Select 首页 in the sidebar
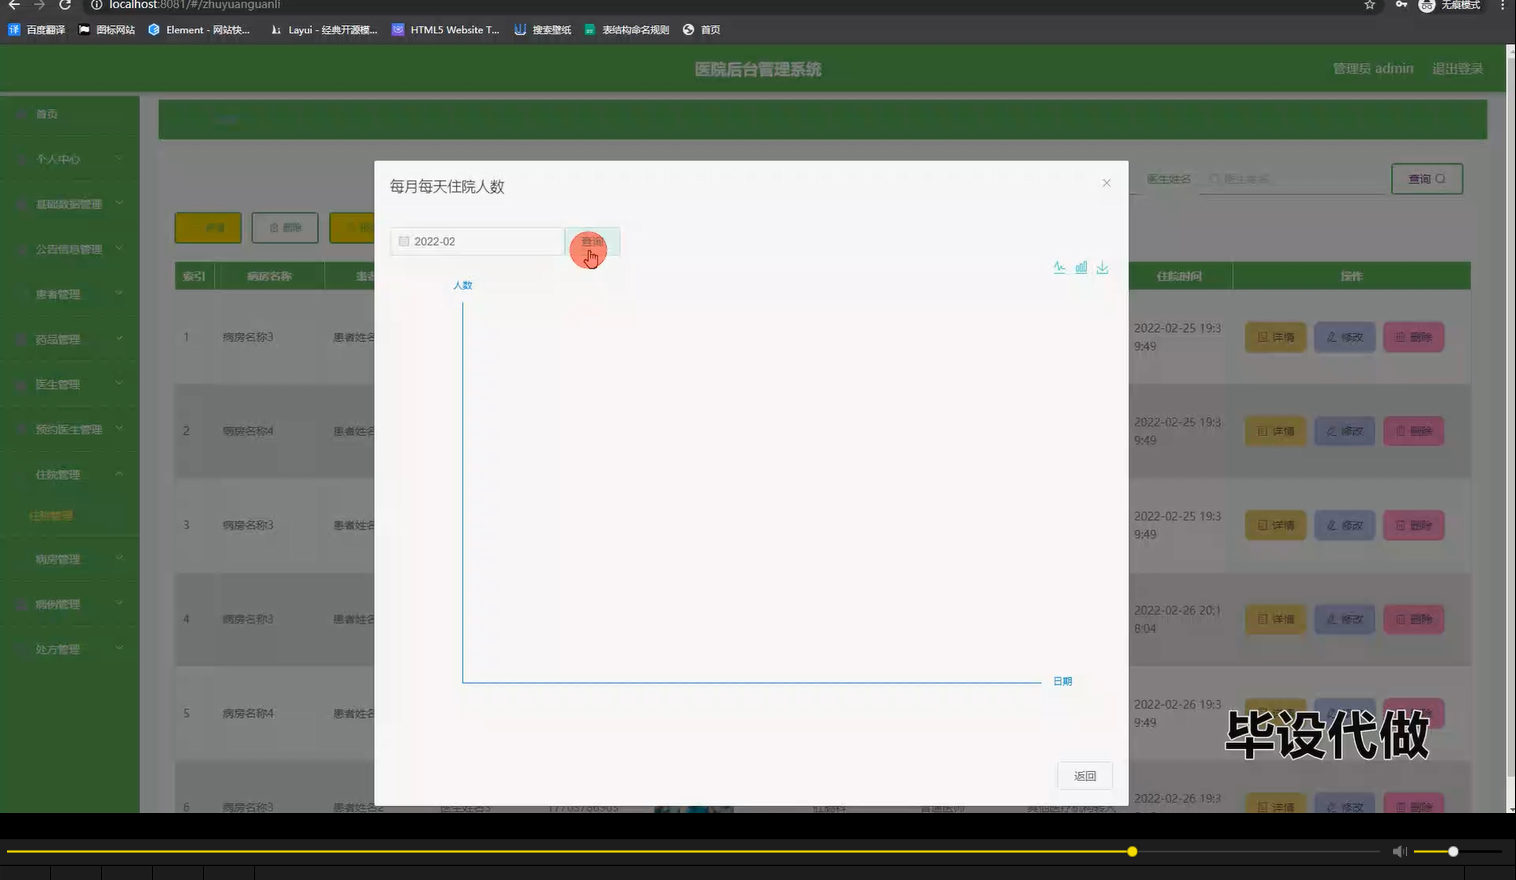The width and height of the screenshot is (1516, 880). 70,114
